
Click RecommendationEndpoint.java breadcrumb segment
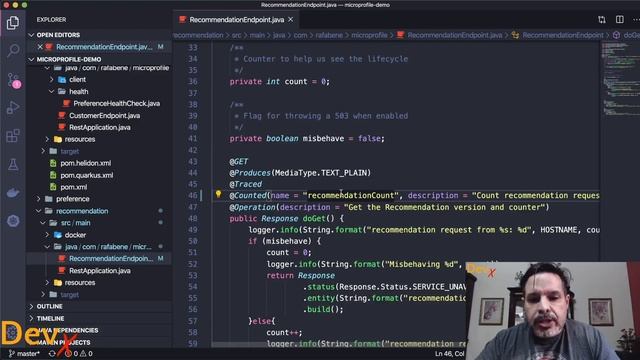pyautogui.click(x=454, y=35)
